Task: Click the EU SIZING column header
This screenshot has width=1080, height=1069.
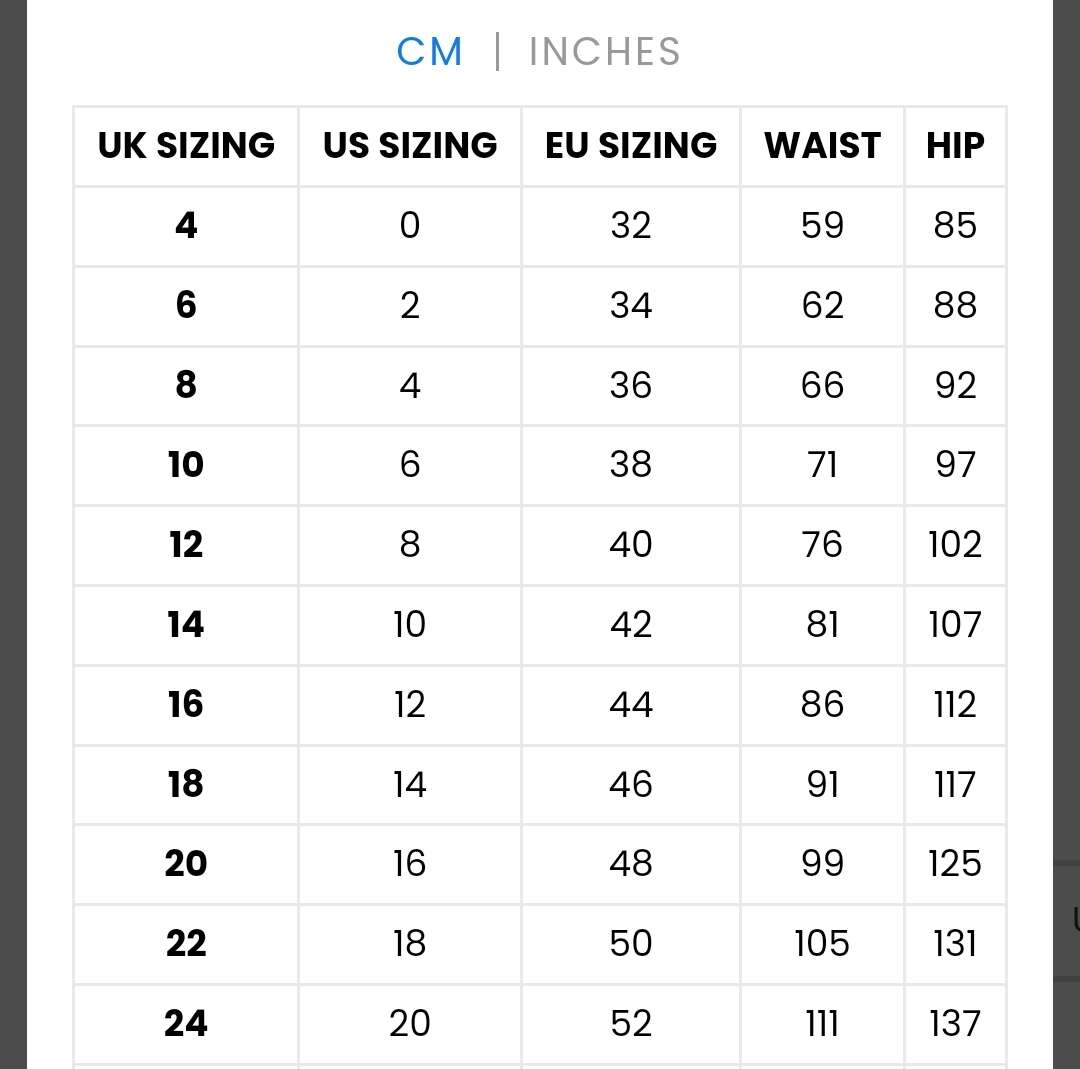Action: click(631, 146)
